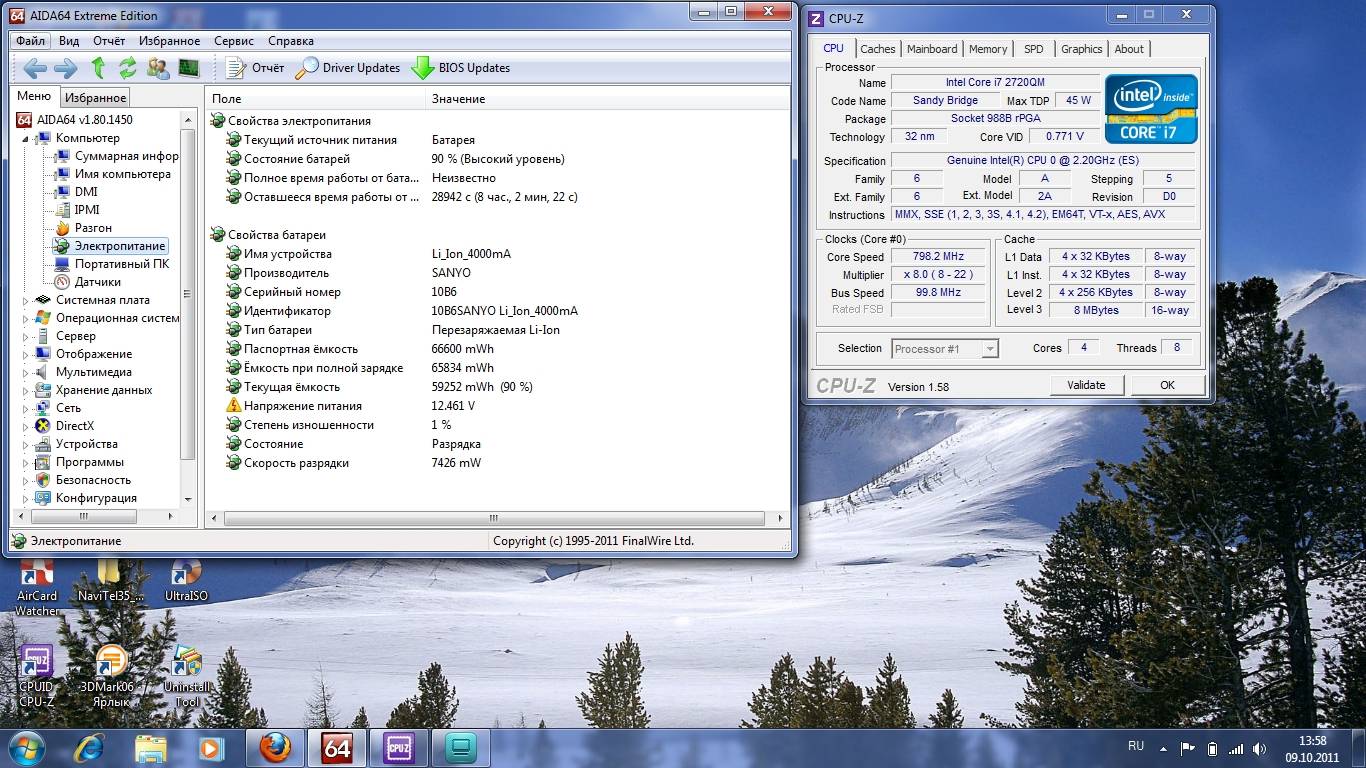Open Driver Updates from the toolbar
The width and height of the screenshot is (1366, 768).
coord(348,68)
